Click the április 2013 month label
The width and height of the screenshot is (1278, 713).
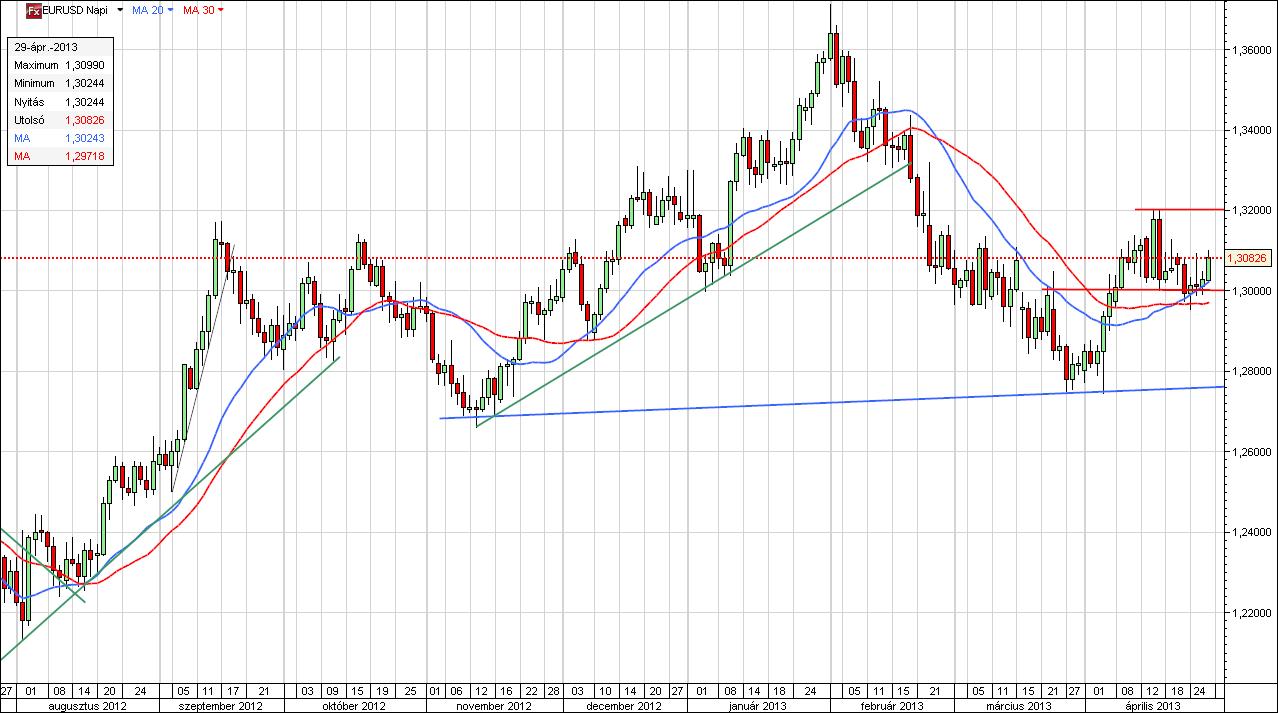pos(1153,705)
